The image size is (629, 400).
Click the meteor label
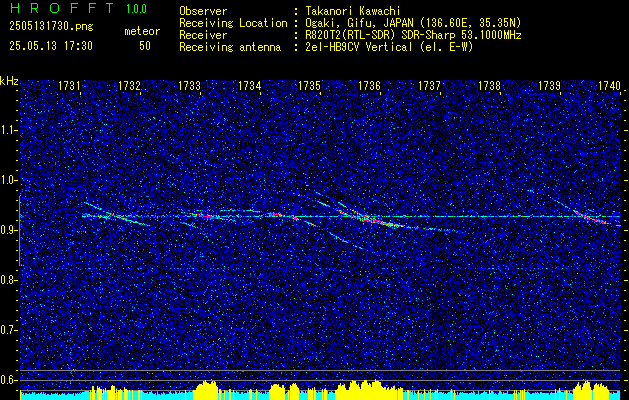[x=142, y=31]
